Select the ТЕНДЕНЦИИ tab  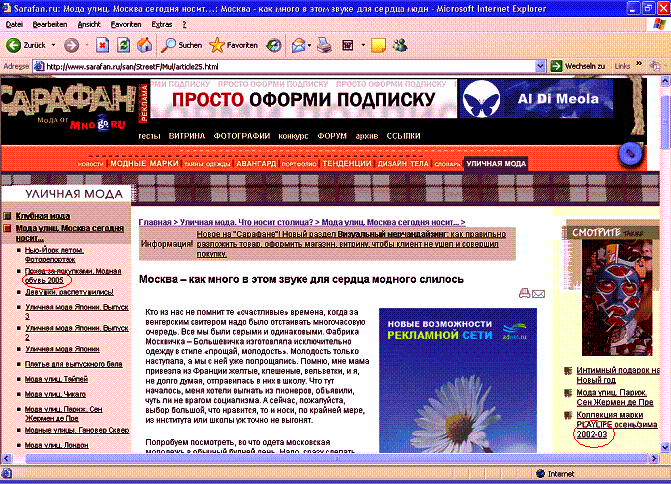pos(347,163)
